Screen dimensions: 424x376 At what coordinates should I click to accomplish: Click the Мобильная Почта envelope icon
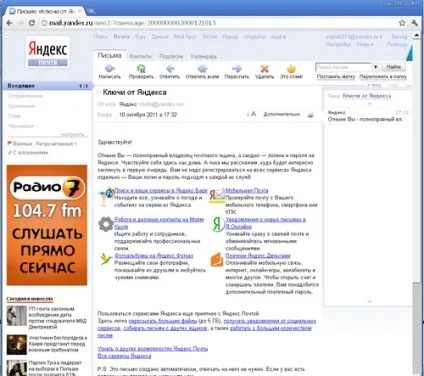(217, 196)
